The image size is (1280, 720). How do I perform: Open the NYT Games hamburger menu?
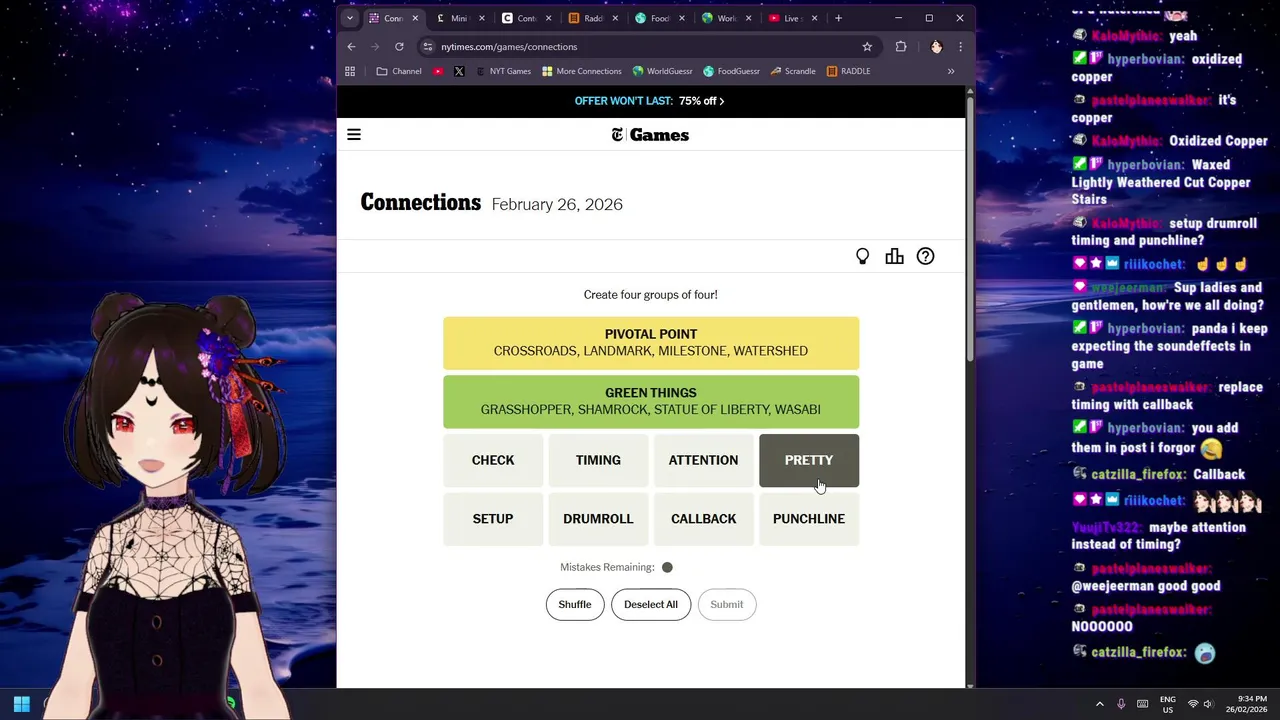point(354,135)
